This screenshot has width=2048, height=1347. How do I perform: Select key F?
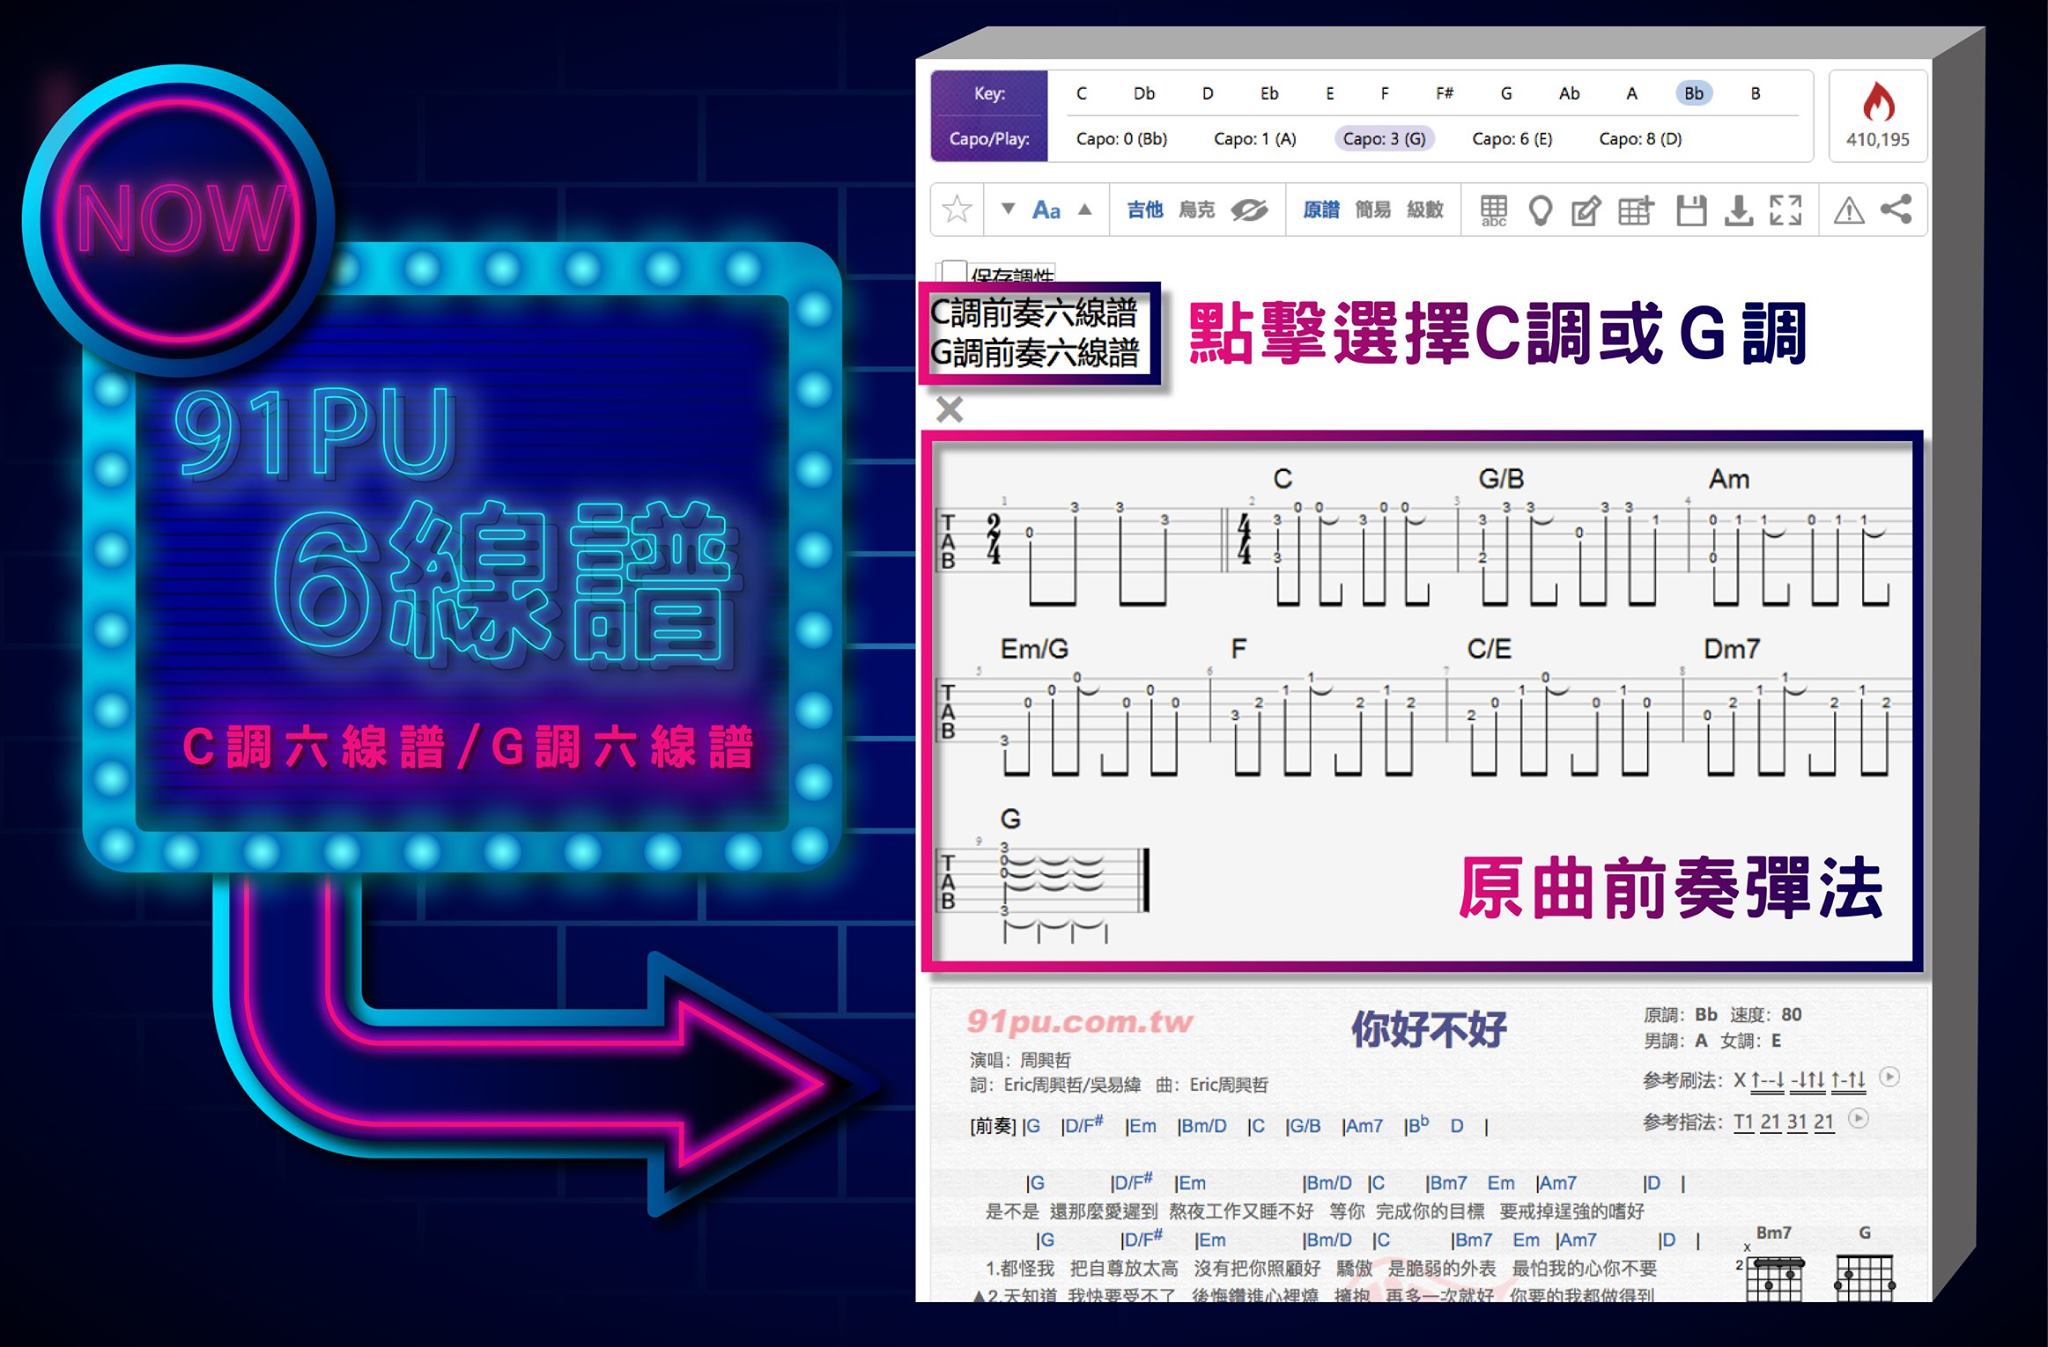[1384, 93]
